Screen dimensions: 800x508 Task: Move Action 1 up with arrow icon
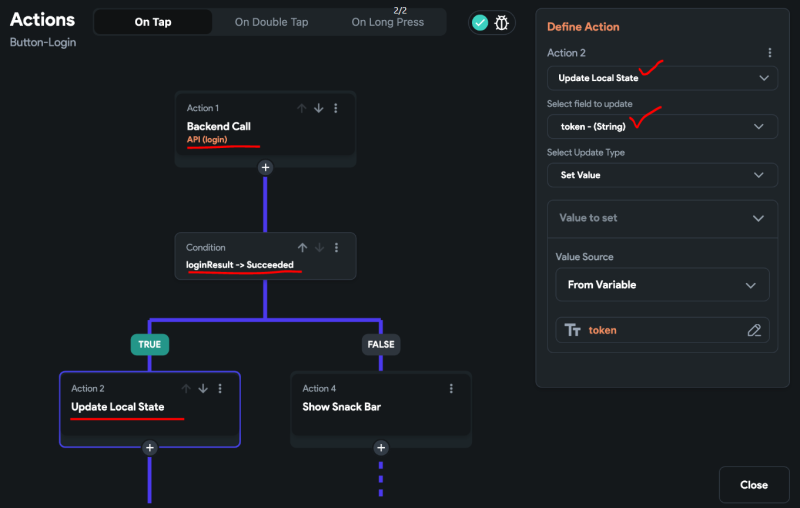click(x=302, y=108)
